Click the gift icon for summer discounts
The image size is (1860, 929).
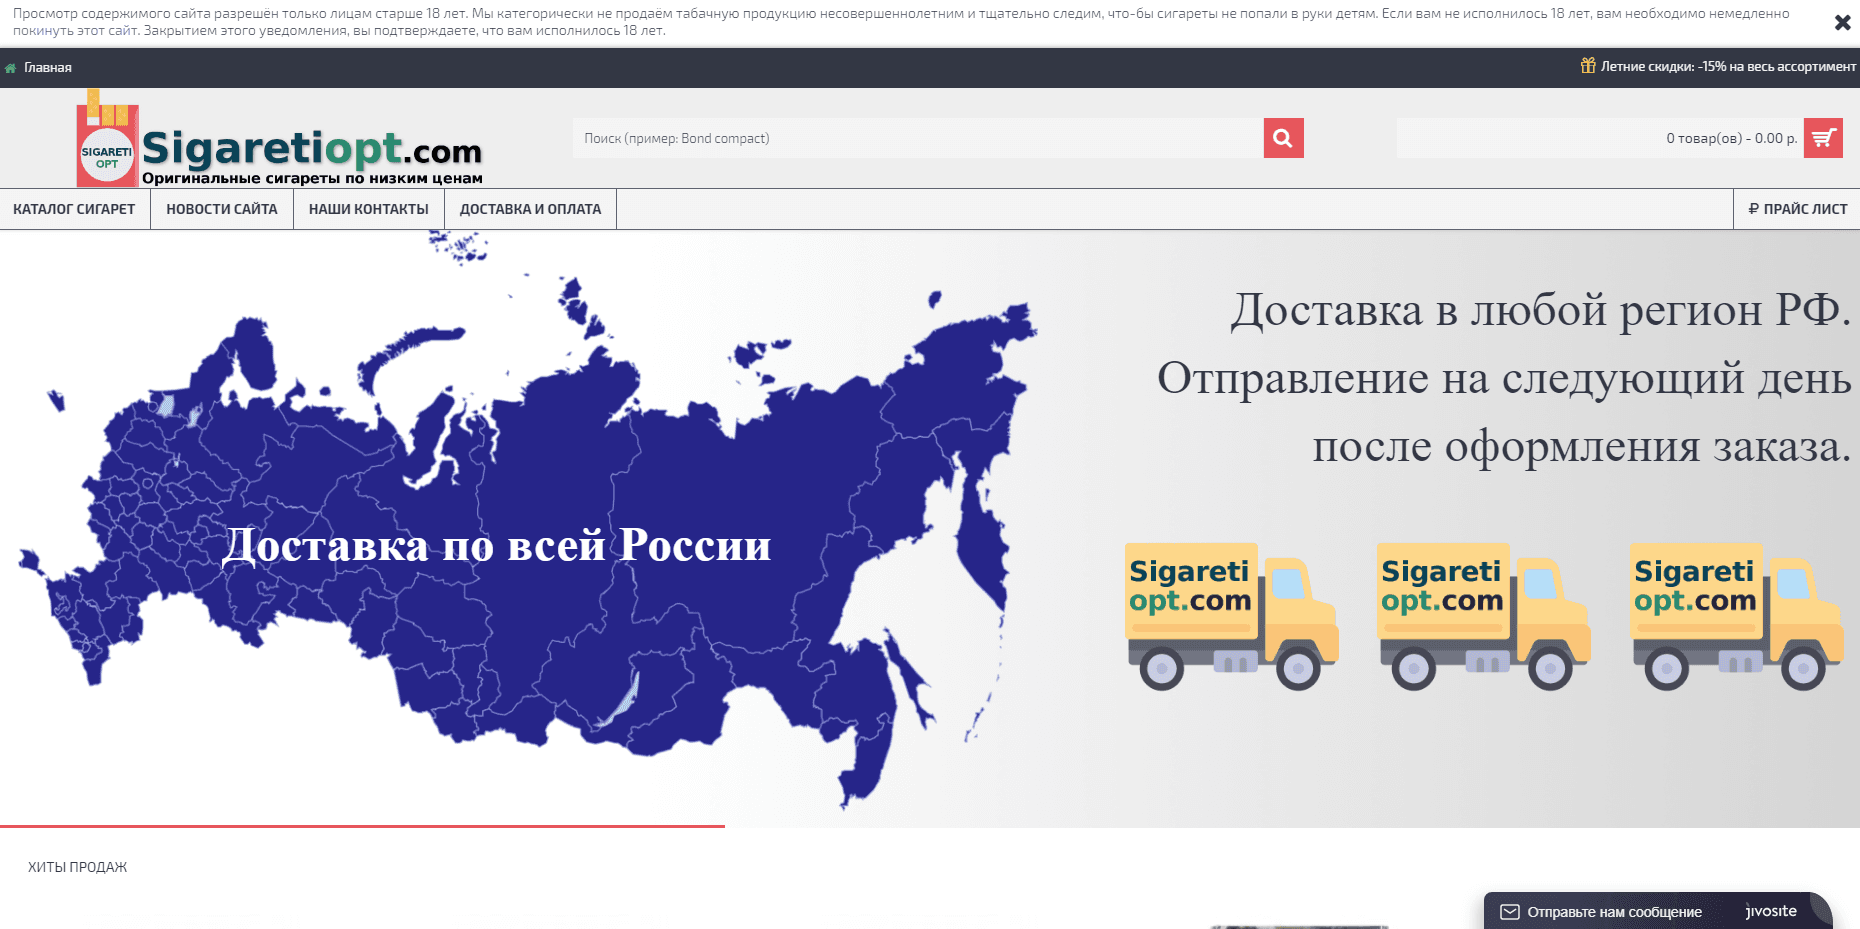(1587, 66)
